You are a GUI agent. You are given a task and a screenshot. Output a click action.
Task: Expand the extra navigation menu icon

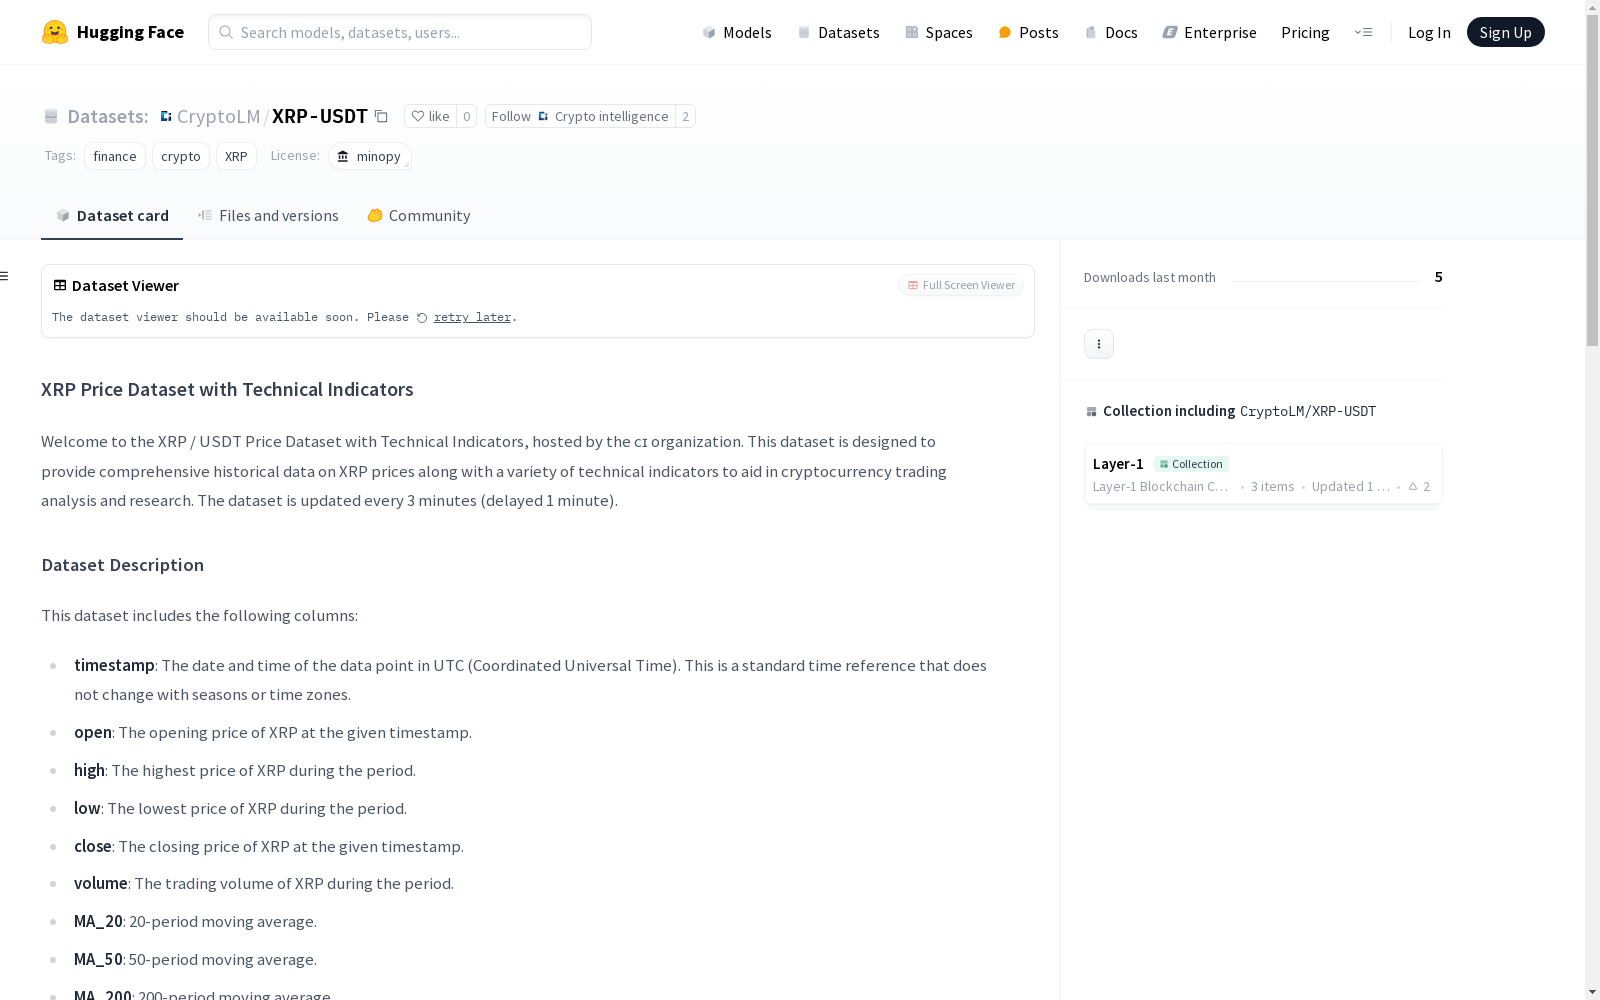tap(1363, 32)
